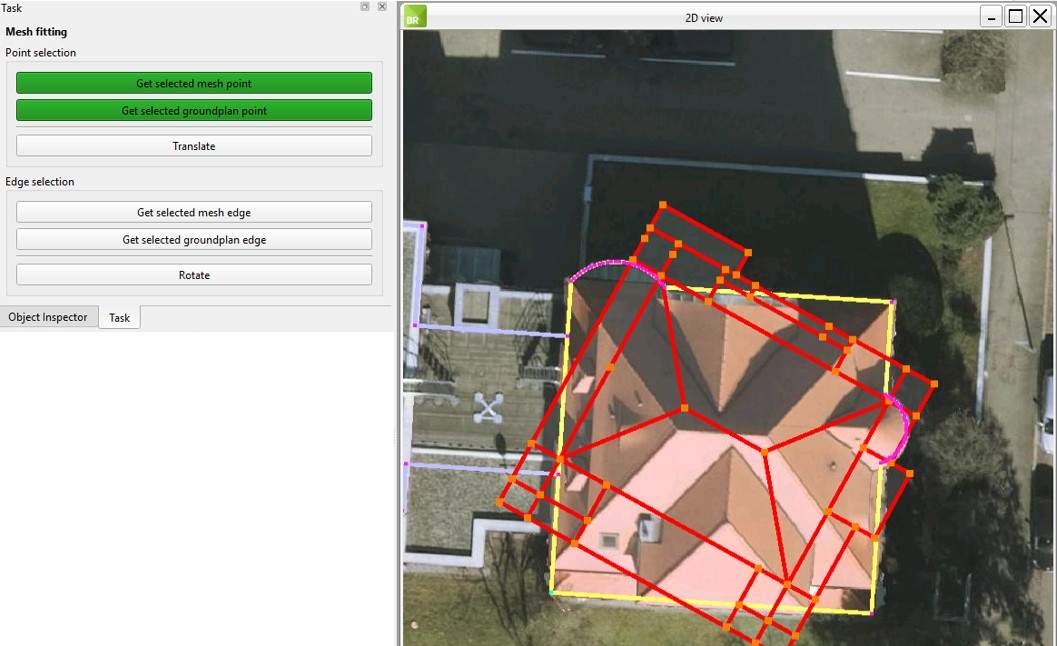Pick the green corner point at groundplan bottom-left
The height and width of the screenshot is (646, 1057).
pyautogui.click(x=551, y=592)
